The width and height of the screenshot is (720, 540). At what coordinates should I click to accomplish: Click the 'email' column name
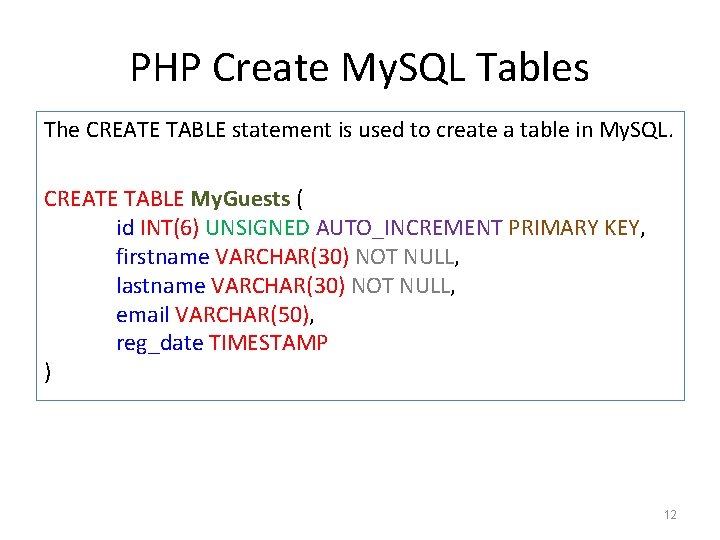pyautogui.click(x=143, y=315)
